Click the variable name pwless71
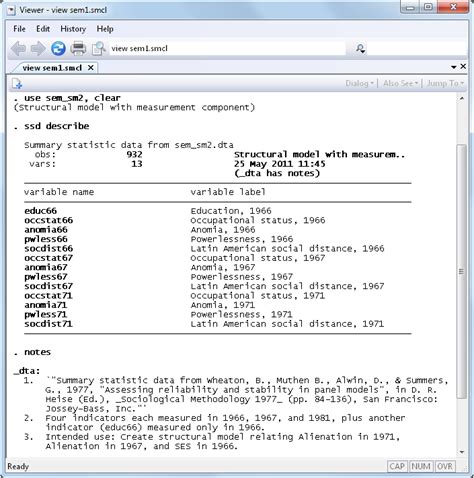 (46, 314)
